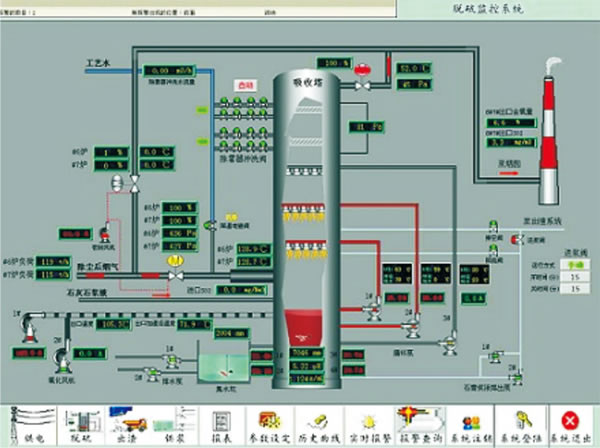
Task: Click 系统退出 red exit button
Action: tap(571, 425)
